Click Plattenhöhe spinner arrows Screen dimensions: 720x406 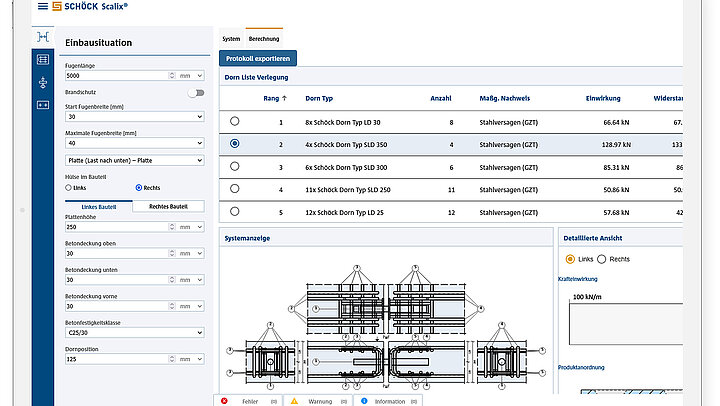click(172, 227)
